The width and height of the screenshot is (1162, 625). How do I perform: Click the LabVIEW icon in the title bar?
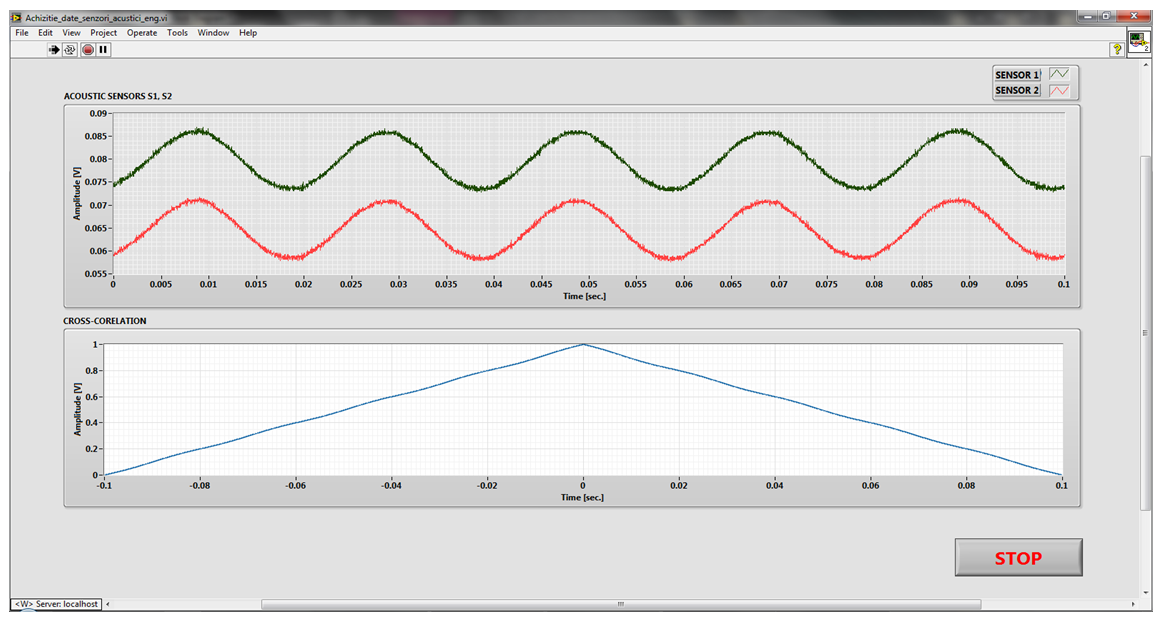[x=15, y=17]
